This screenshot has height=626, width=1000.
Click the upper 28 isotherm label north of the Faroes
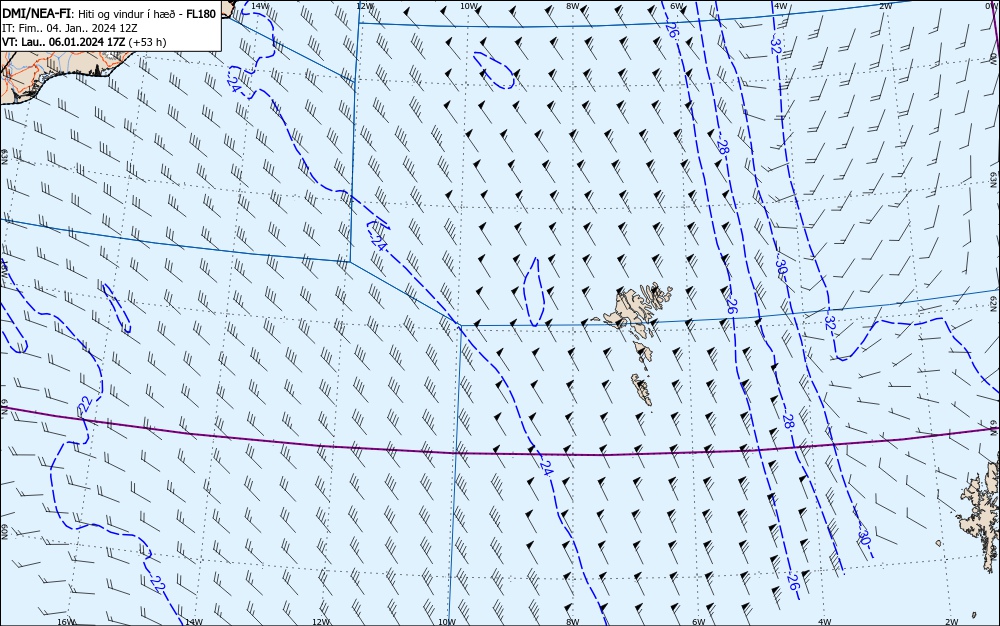[x=721, y=147]
